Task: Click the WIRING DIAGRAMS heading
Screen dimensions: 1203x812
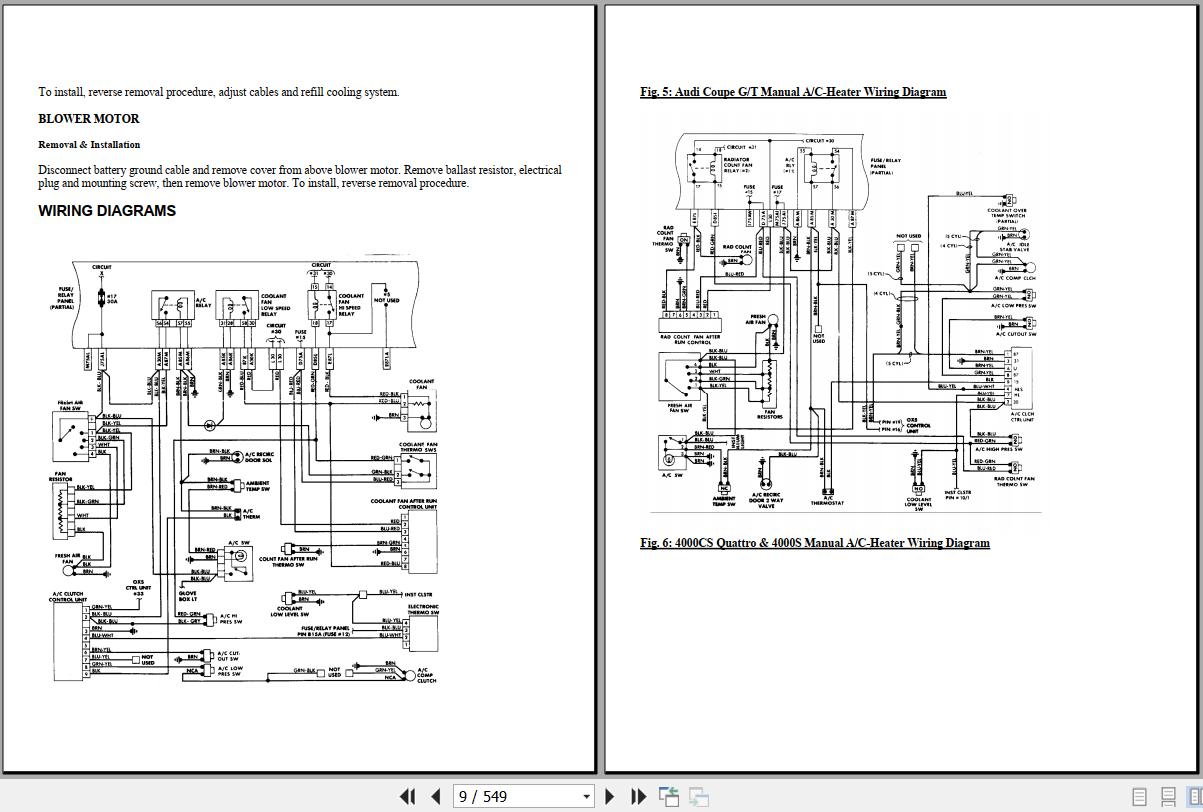Action: [x=107, y=211]
